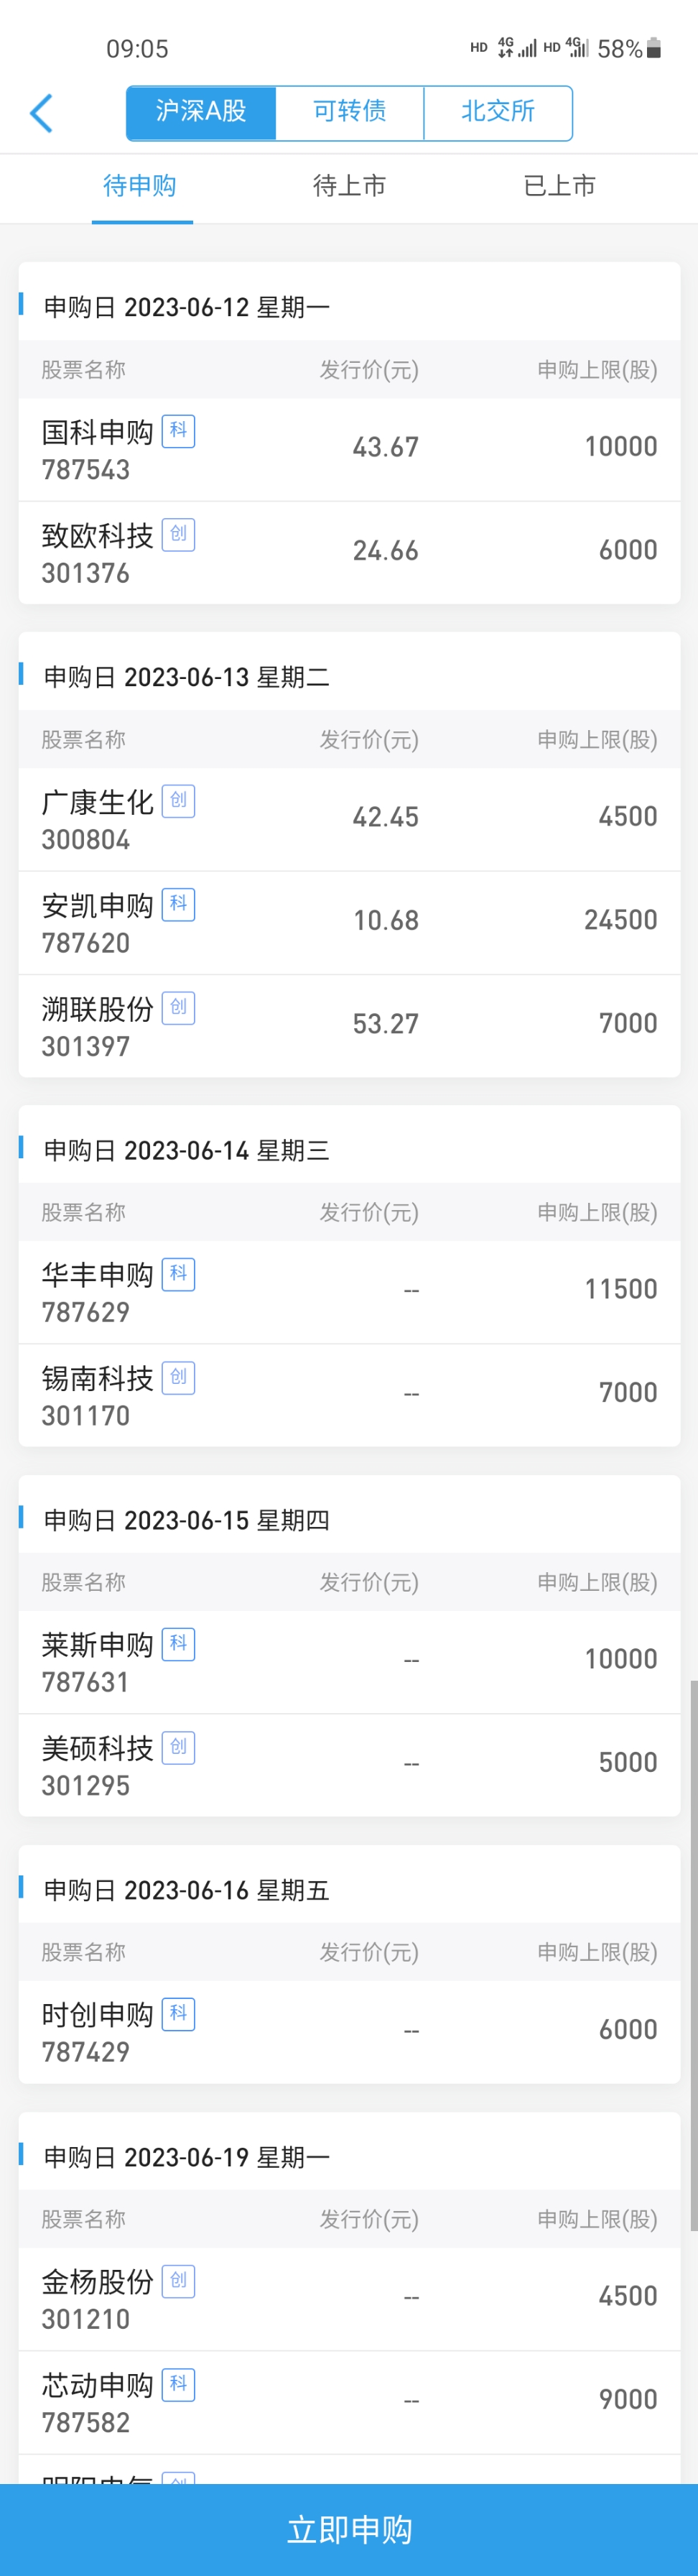Click the 科 badge beside 时创申购

coord(178,2013)
